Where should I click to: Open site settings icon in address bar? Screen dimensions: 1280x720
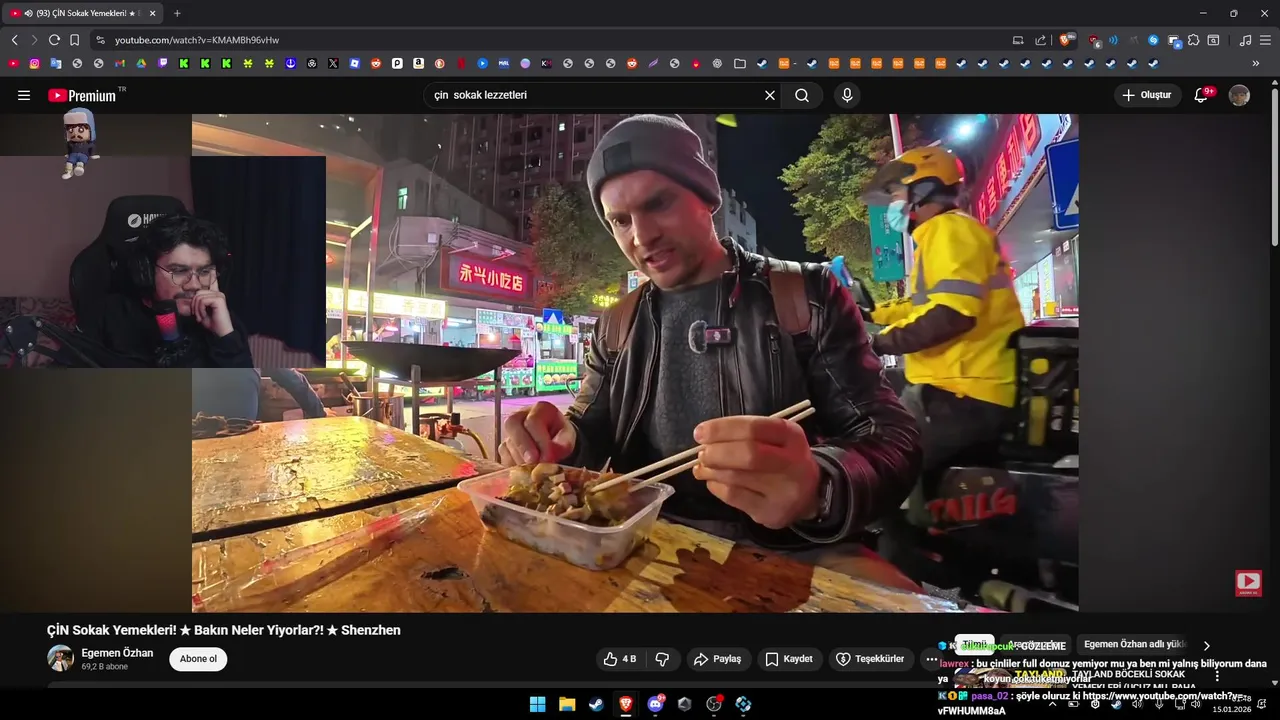(100, 40)
